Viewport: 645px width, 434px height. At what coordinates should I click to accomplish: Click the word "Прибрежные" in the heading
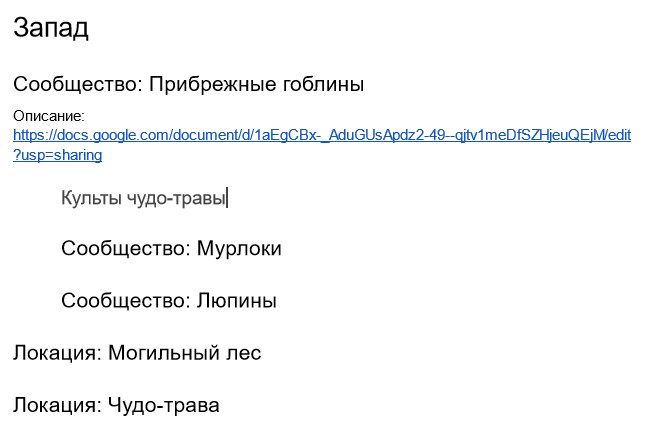[212, 84]
